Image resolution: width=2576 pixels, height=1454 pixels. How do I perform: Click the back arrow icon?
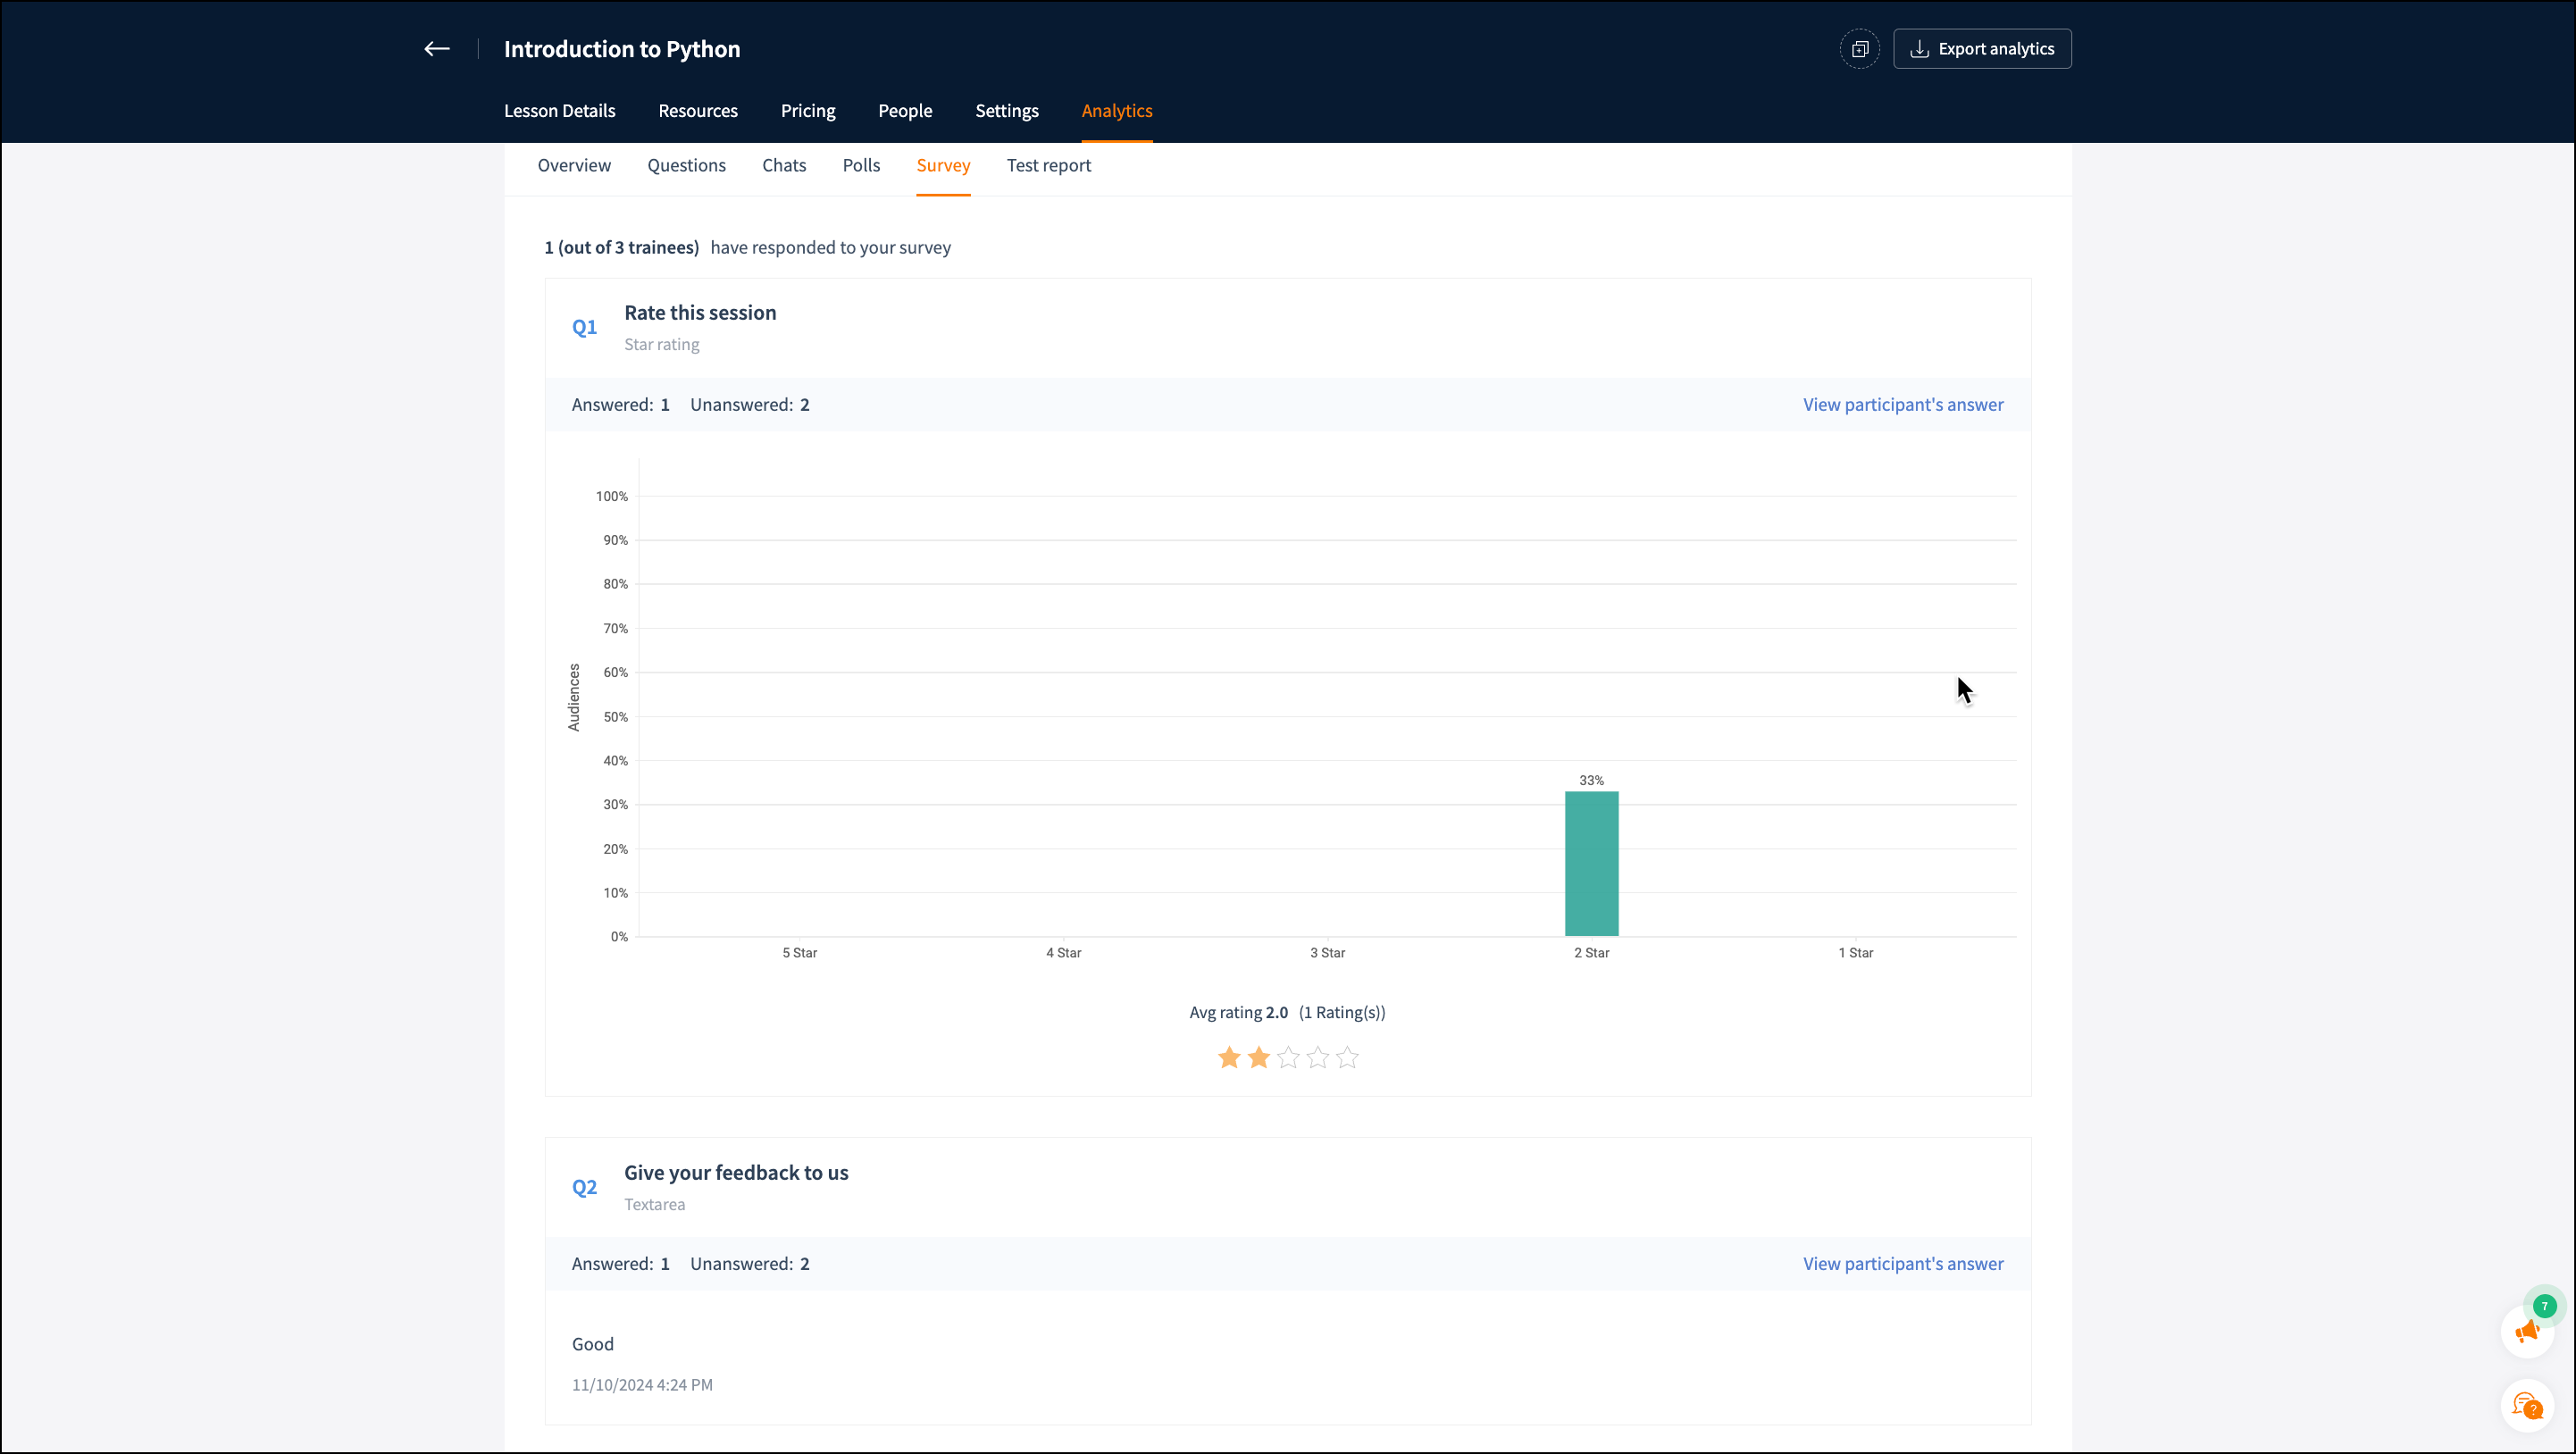(x=437, y=49)
